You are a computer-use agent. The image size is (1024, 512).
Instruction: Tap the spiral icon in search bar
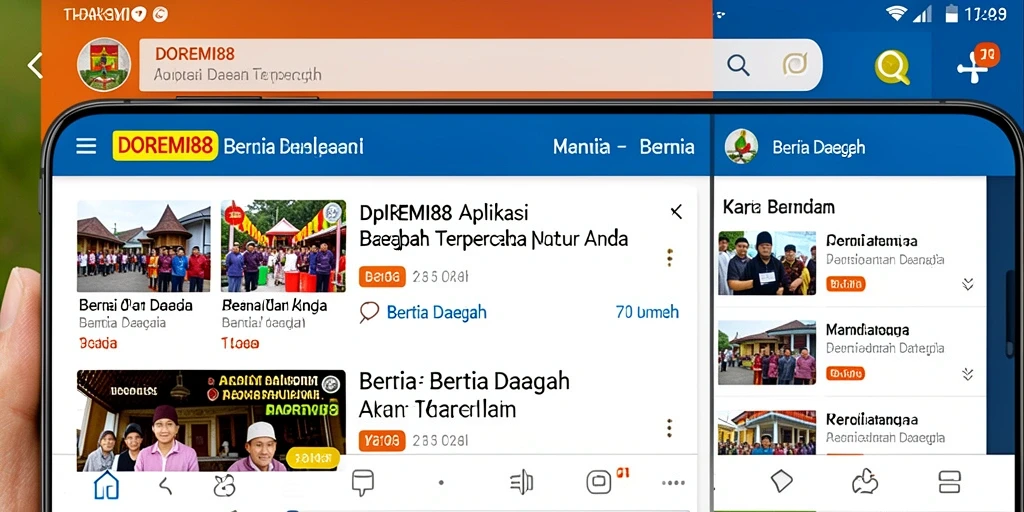pos(795,64)
